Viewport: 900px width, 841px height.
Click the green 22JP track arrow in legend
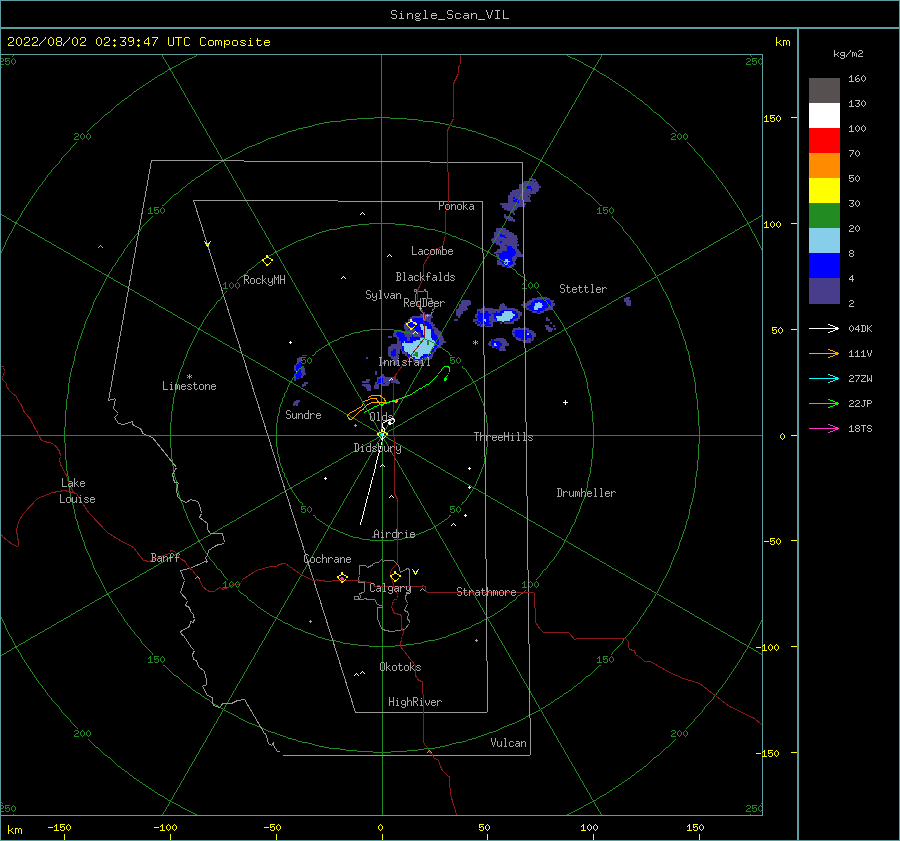pos(824,404)
